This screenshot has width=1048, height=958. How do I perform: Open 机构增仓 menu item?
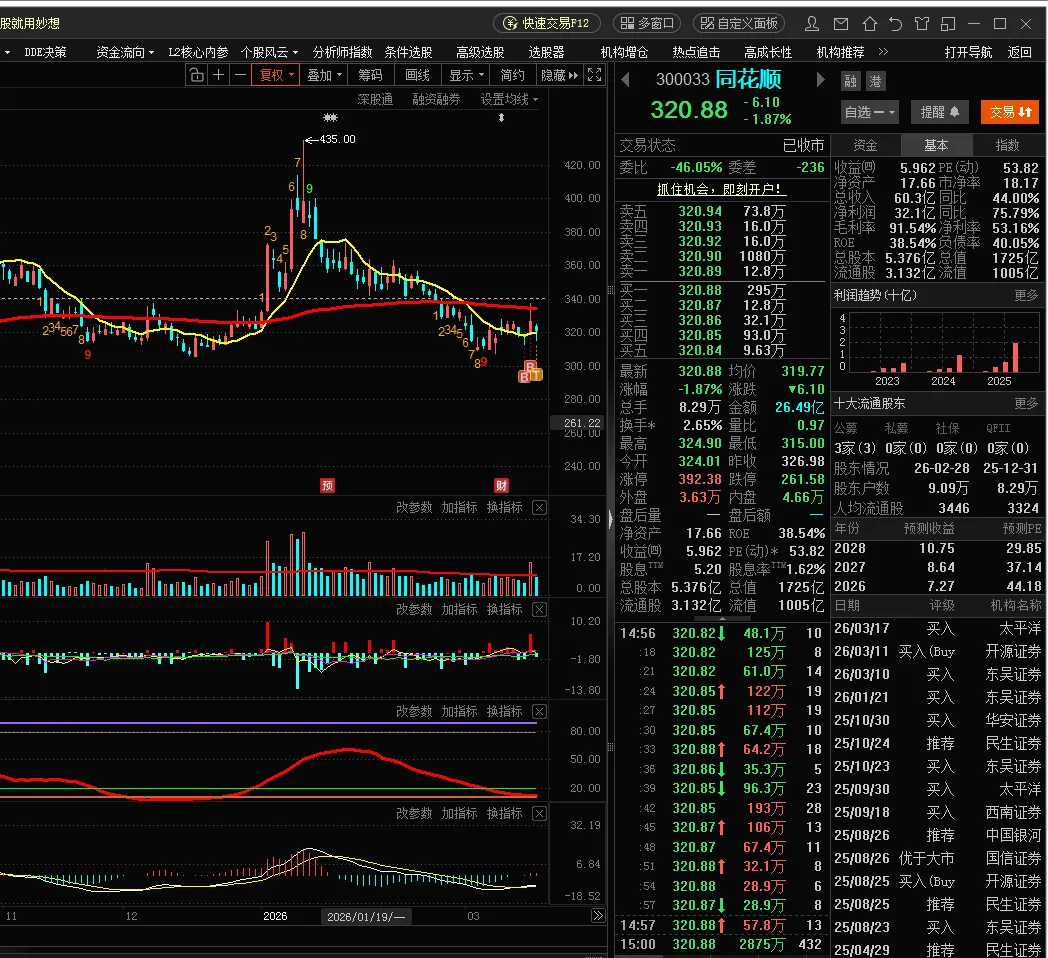click(x=624, y=52)
